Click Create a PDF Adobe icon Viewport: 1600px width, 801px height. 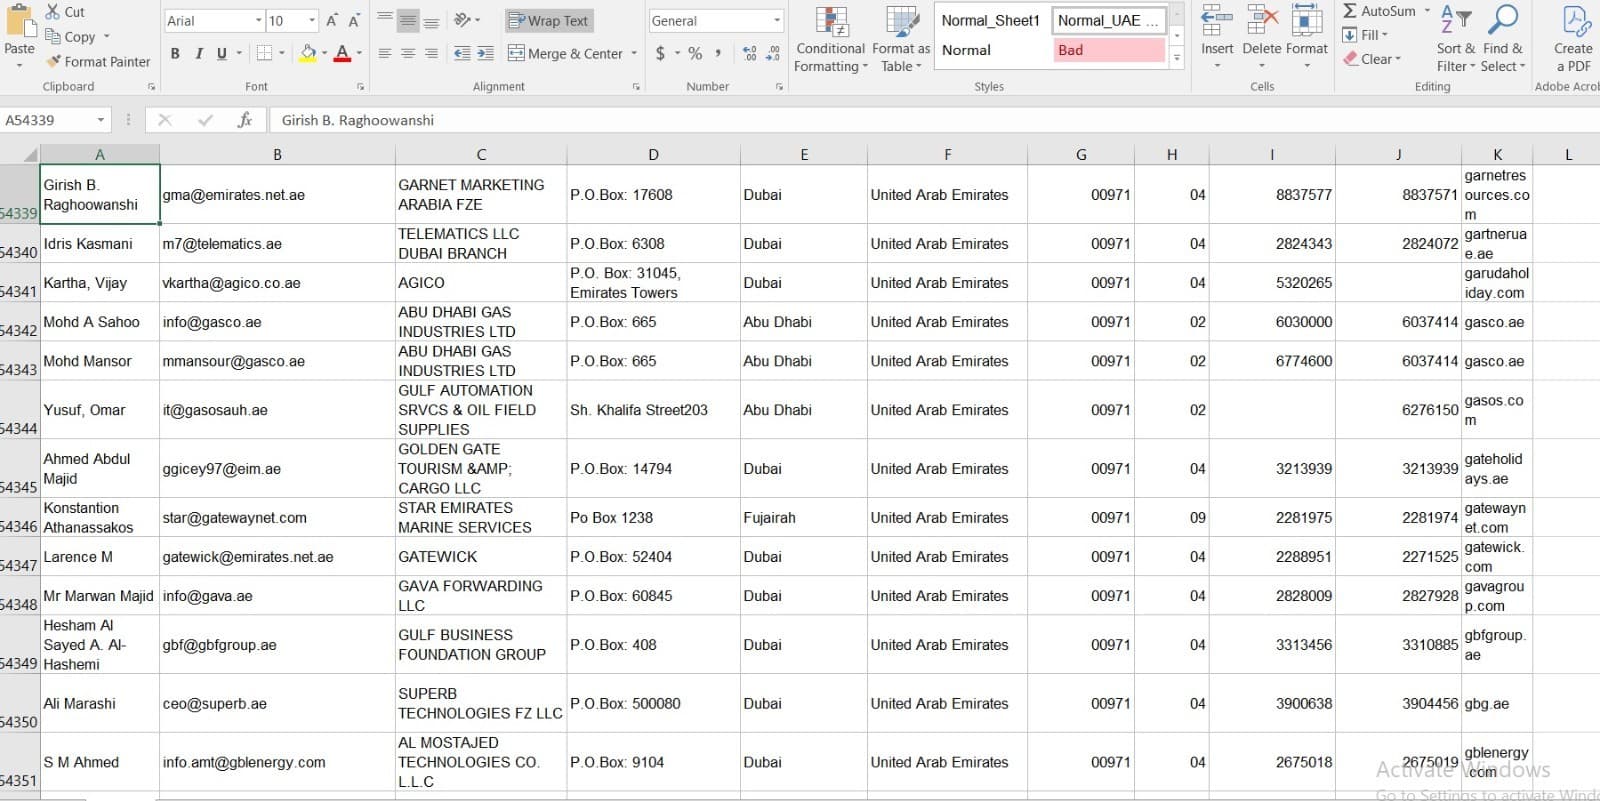pos(1573,40)
